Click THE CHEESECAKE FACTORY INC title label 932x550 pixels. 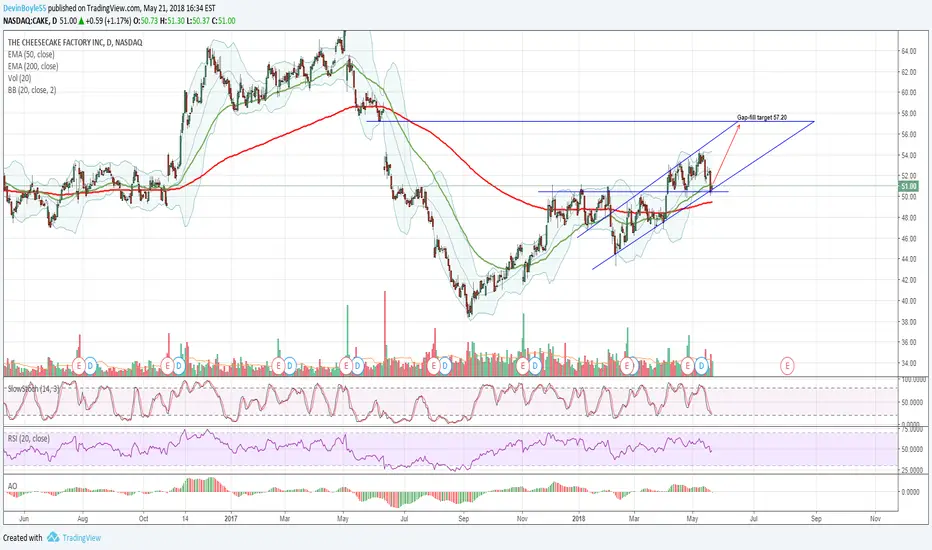(x=75, y=43)
